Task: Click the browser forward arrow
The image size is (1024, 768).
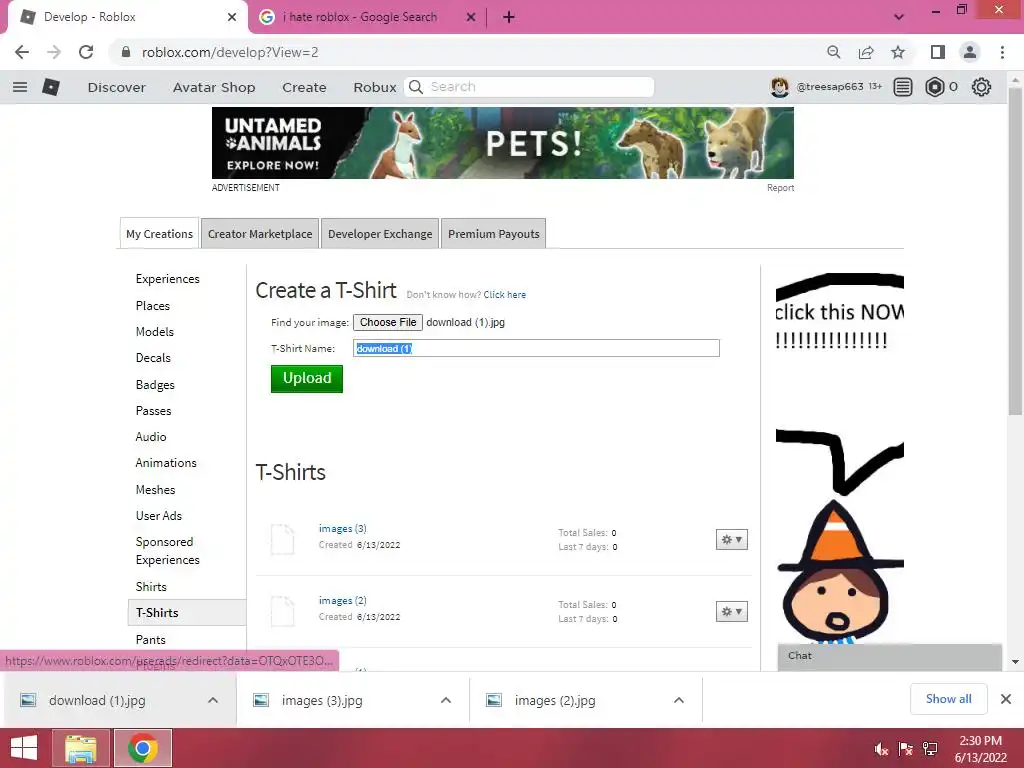Action: (x=54, y=52)
